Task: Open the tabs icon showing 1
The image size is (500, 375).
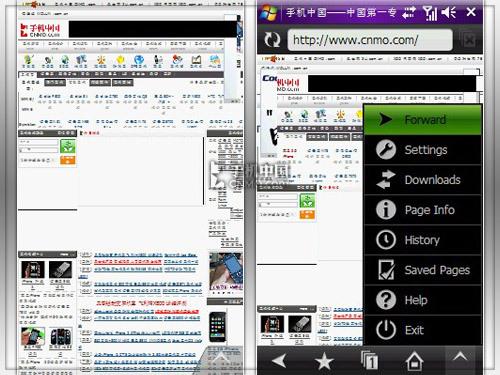Action: pyautogui.click(x=370, y=360)
